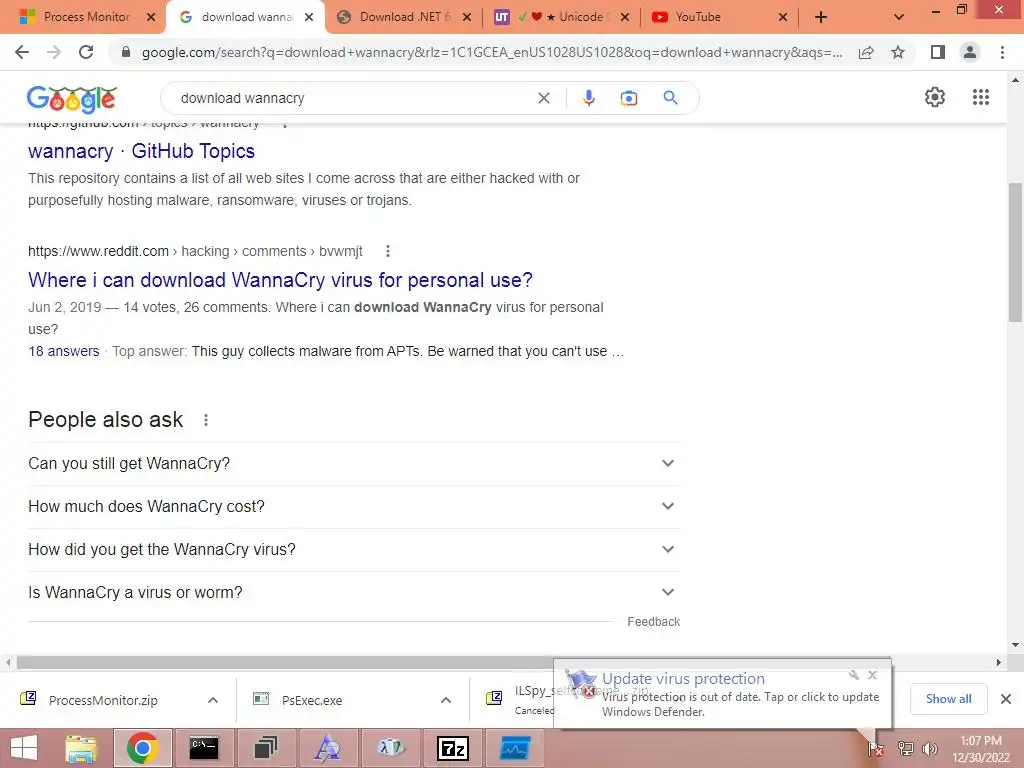The width and height of the screenshot is (1024, 768).
Task: Bookmark this page with the star icon
Action: tap(898, 52)
